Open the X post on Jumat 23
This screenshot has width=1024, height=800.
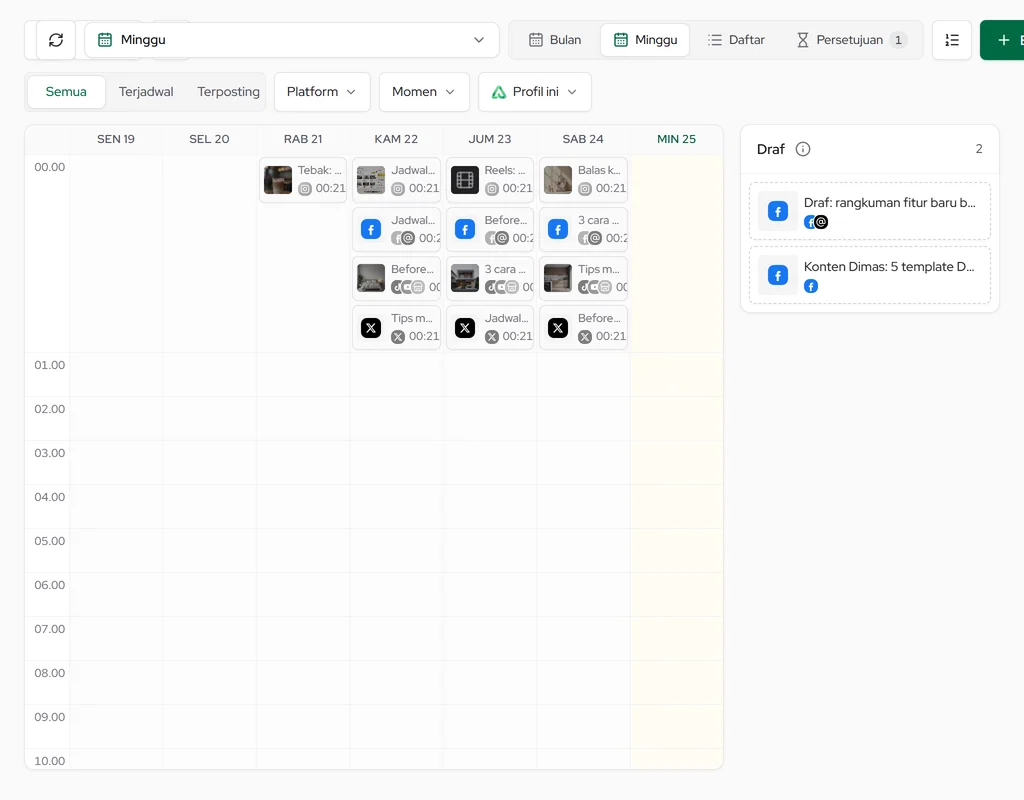(490, 327)
